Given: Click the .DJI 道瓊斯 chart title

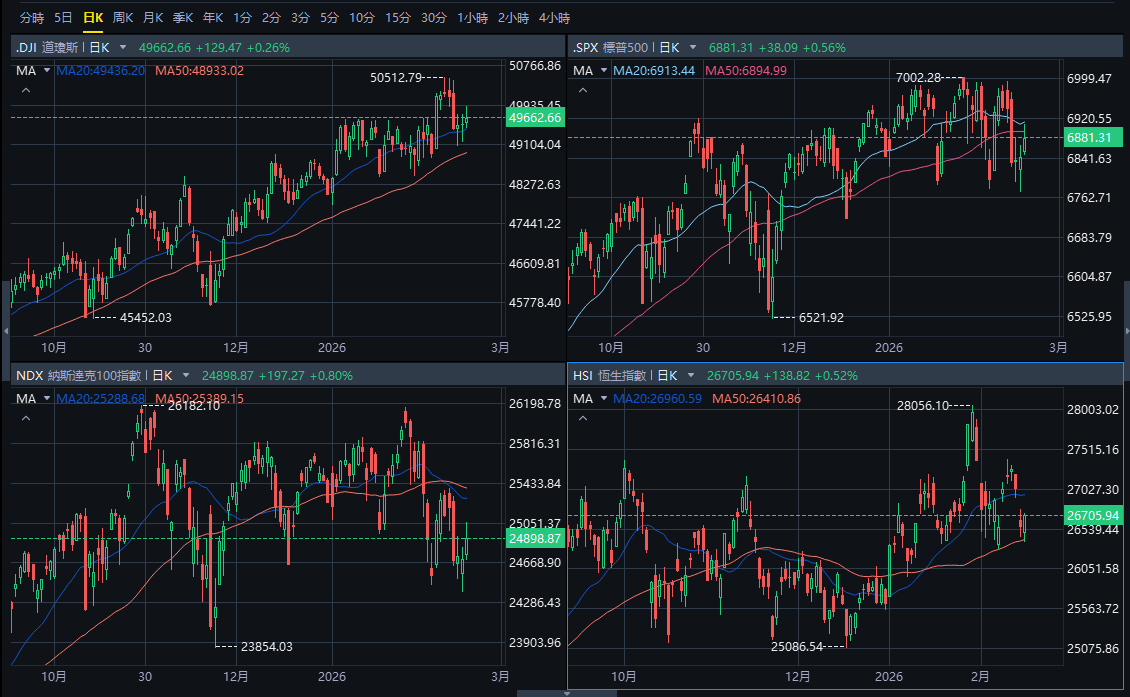Looking at the screenshot, I should click(x=49, y=47).
